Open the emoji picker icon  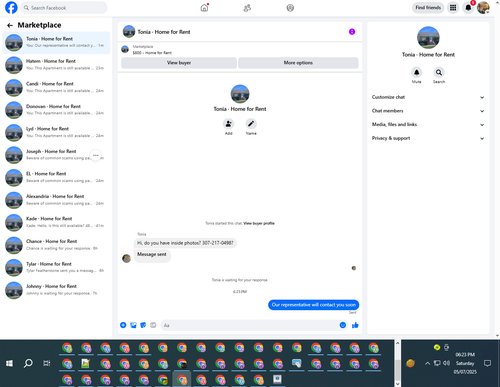(x=343, y=325)
